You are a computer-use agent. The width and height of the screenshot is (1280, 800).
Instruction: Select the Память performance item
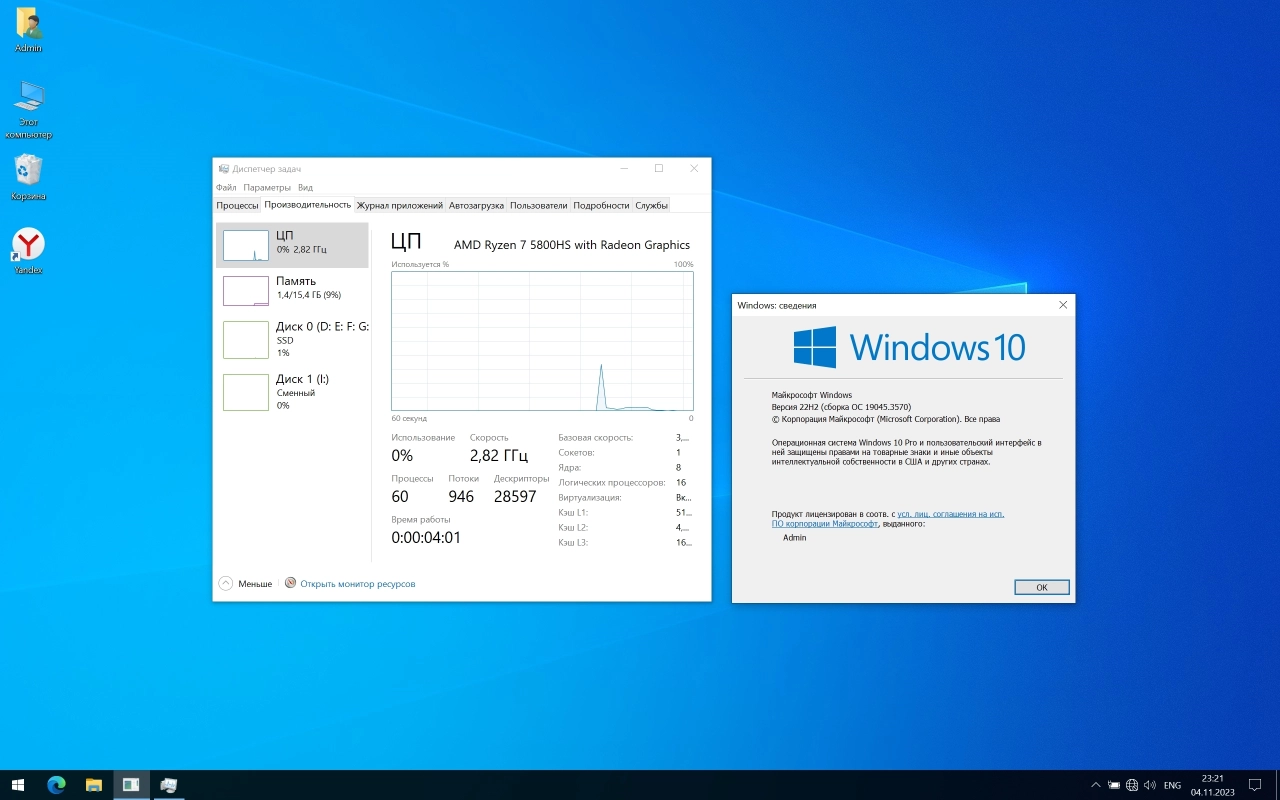click(x=292, y=290)
